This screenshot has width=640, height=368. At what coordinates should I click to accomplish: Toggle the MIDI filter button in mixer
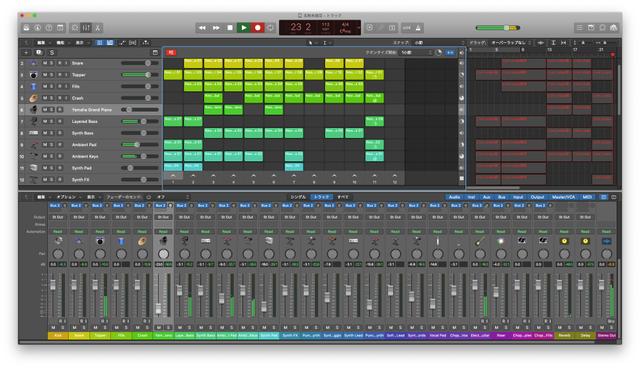(x=587, y=197)
